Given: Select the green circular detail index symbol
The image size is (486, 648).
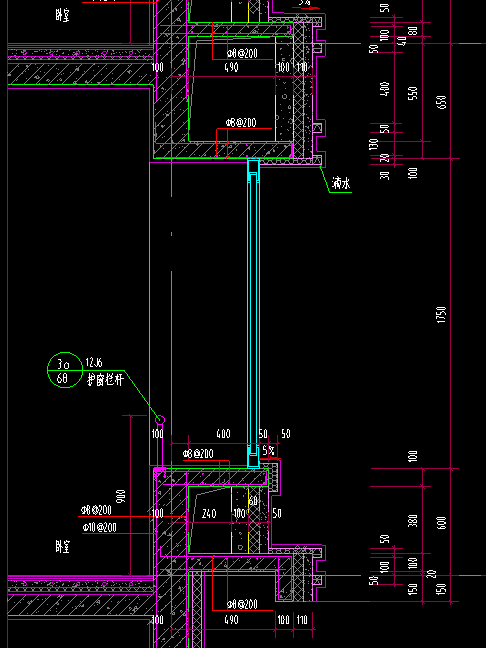Looking at the screenshot, I should 65,370.
